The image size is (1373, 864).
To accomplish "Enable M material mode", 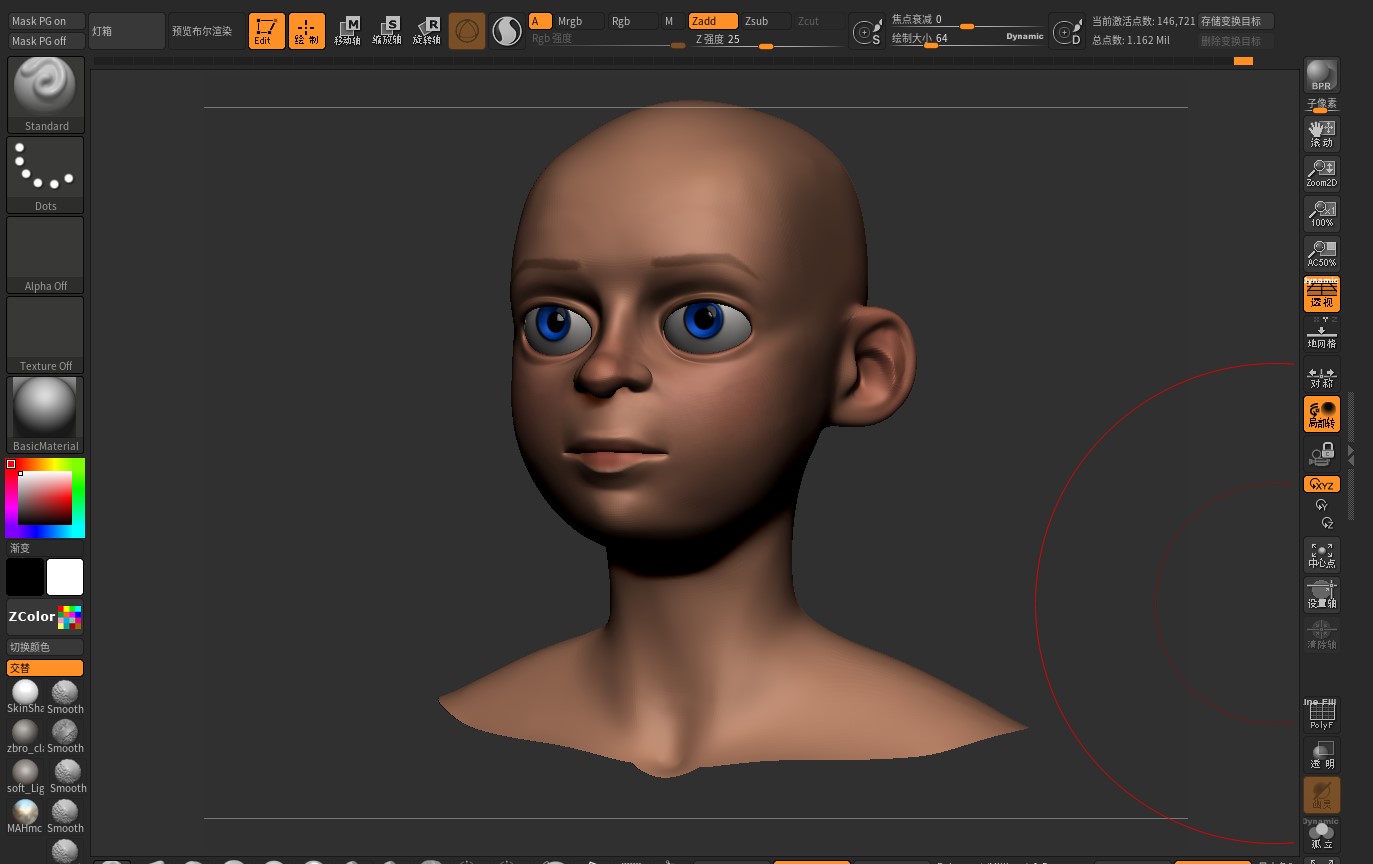I will pos(673,21).
